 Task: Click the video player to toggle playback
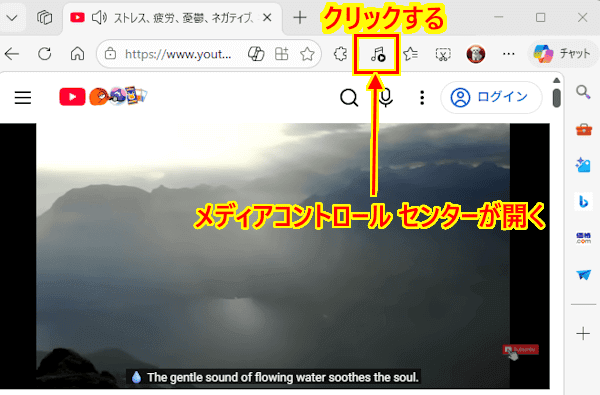[273, 256]
